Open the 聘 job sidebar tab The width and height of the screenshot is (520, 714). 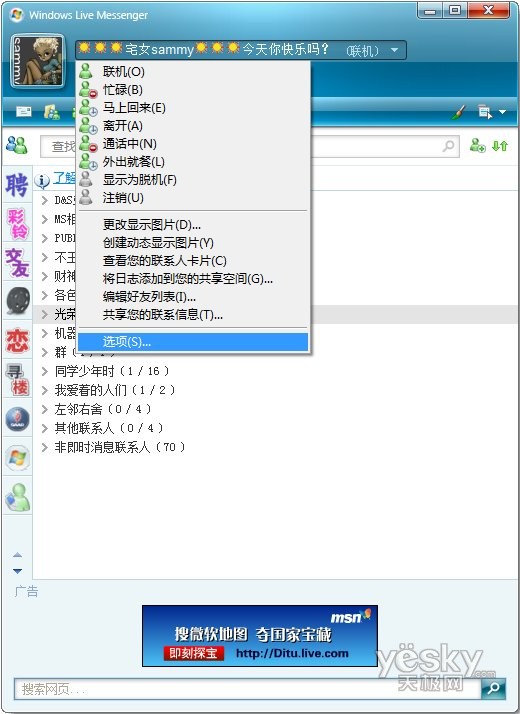(17, 184)
